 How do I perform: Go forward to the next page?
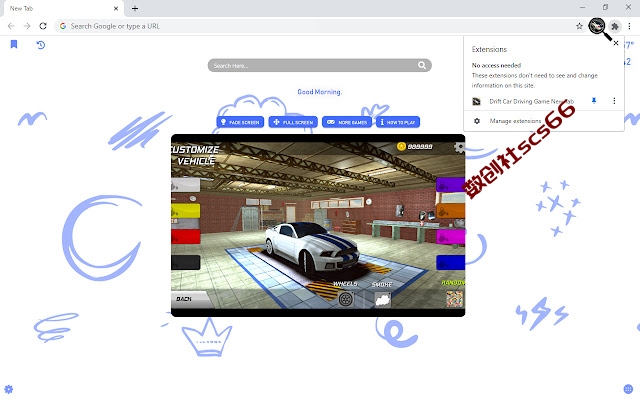tap(27, 26)
